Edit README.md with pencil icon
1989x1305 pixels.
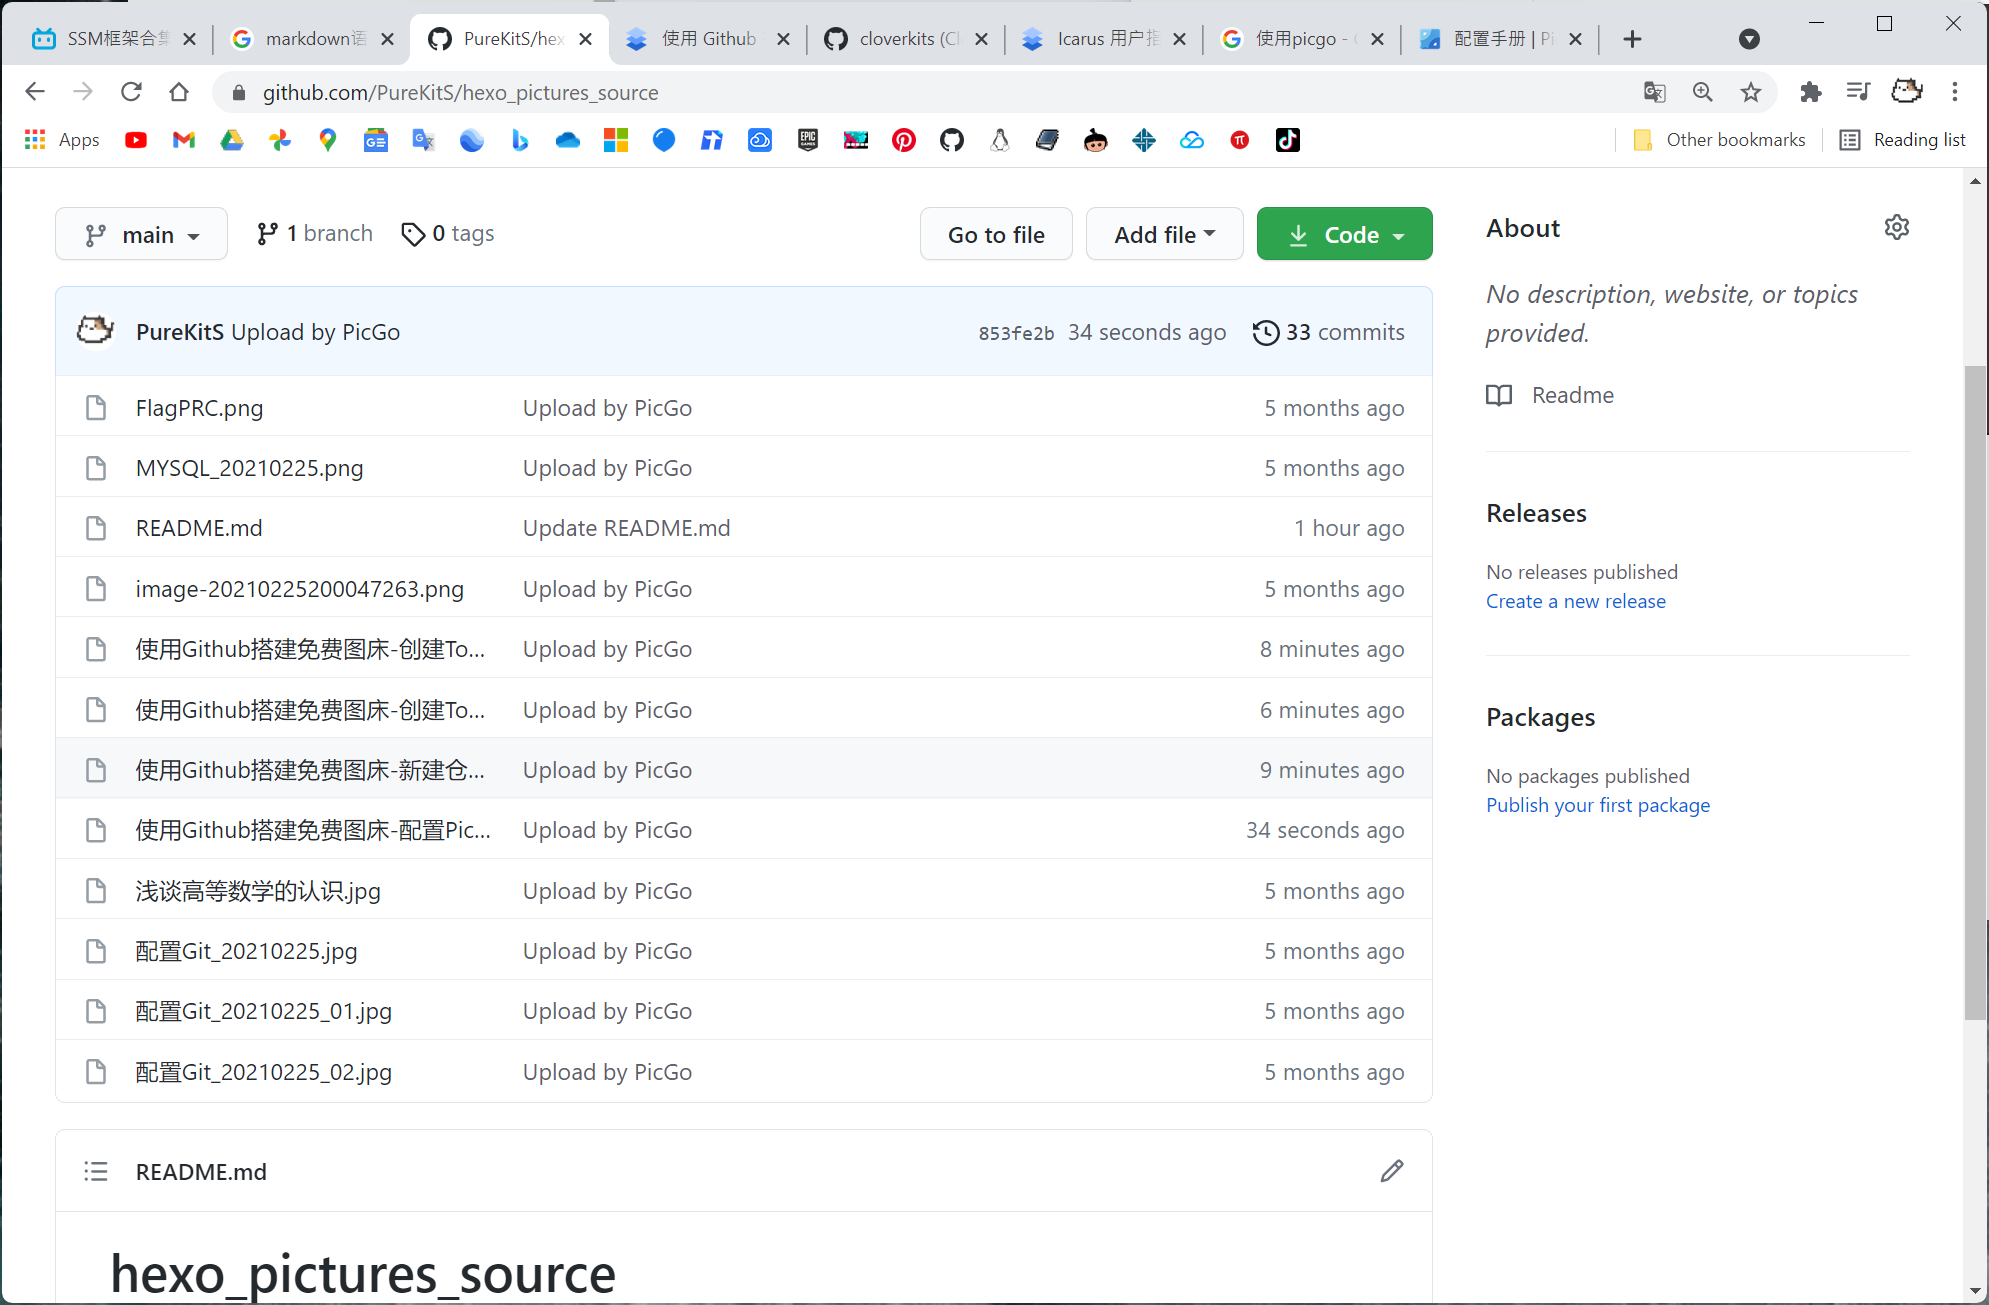1391,1171
